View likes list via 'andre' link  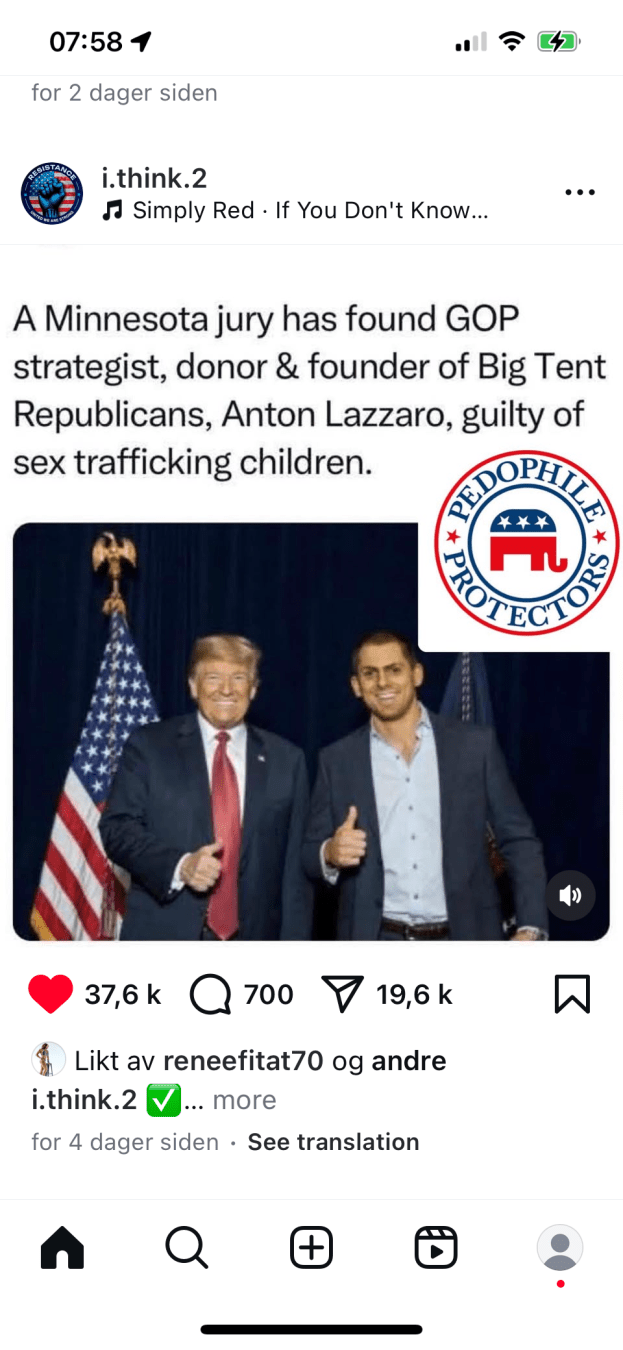[409, 1061]
